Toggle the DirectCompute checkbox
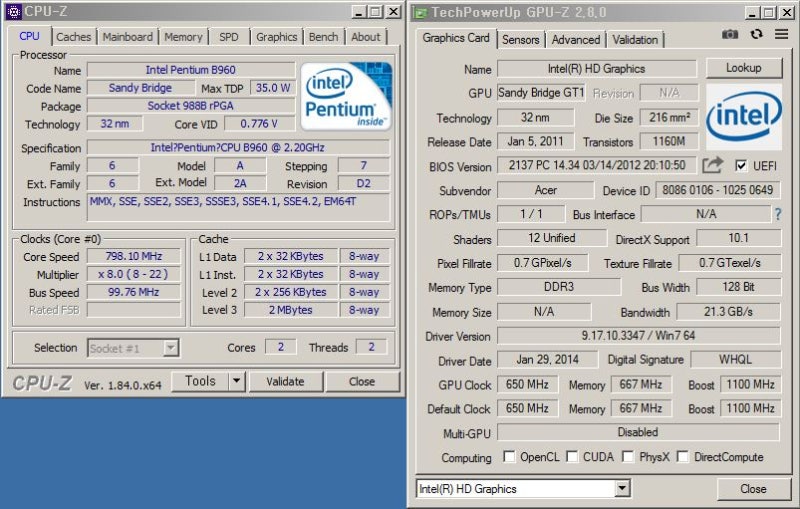This screenshot has width=800, height=509. coord(682,456)
